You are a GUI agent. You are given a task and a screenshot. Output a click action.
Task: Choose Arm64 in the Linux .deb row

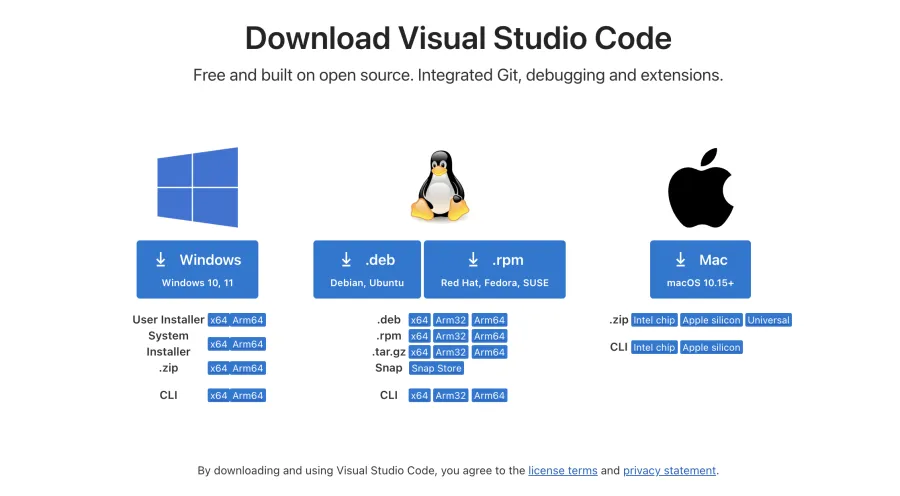(x=490, y=320)
